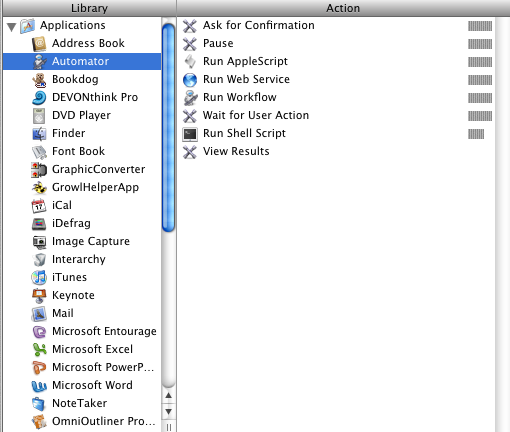Click the OmniOutliner Pro icon
510x432 pixels.
39,422
